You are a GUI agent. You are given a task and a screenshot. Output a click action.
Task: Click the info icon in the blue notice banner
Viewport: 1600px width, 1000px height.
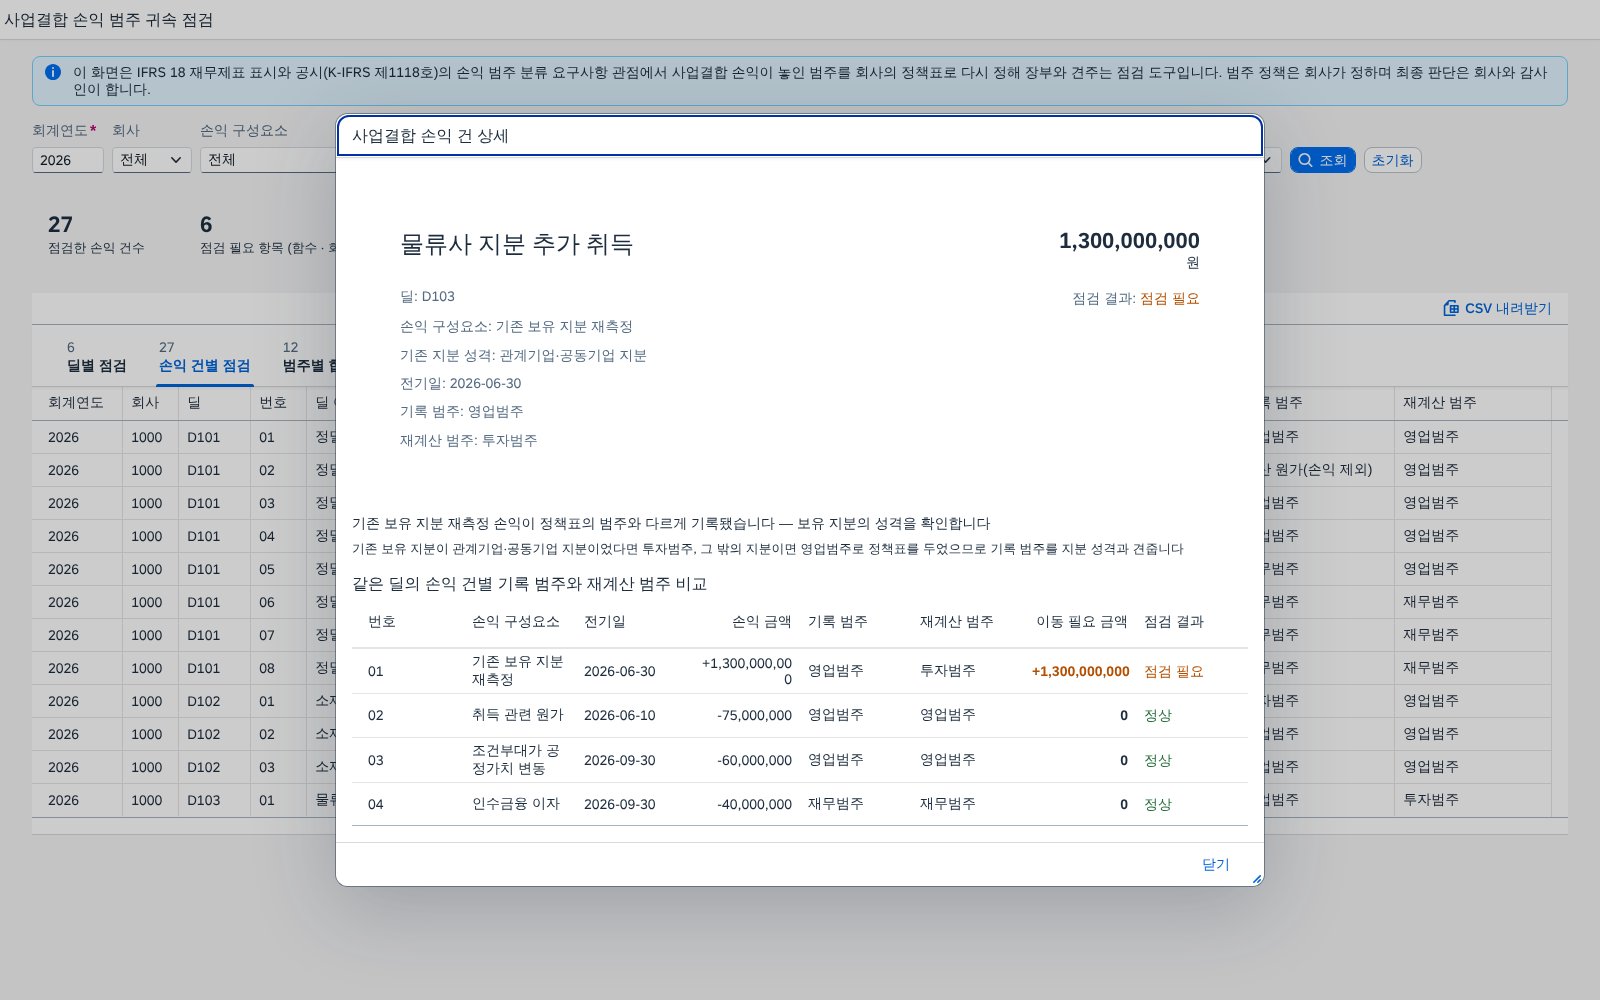(53, 72)
